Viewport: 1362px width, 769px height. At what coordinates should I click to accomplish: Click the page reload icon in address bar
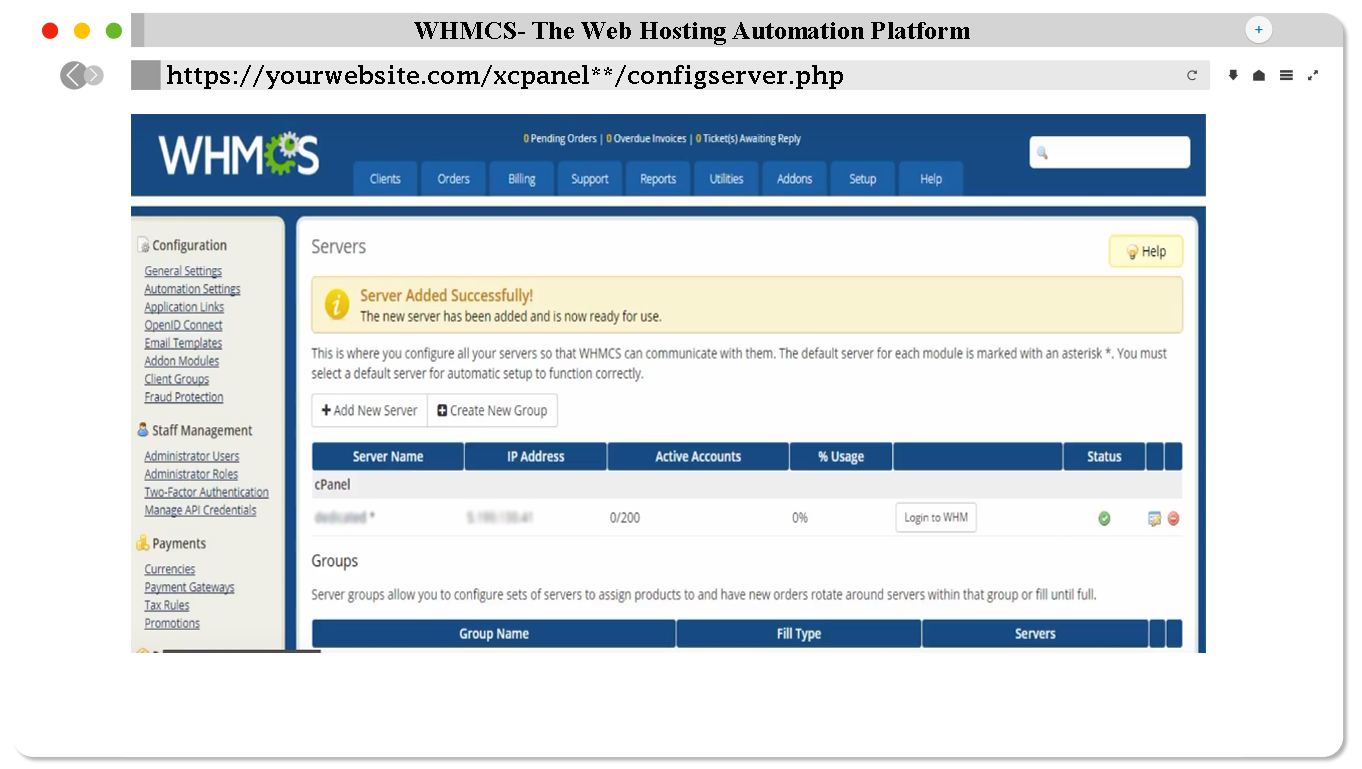(1192, 75)
